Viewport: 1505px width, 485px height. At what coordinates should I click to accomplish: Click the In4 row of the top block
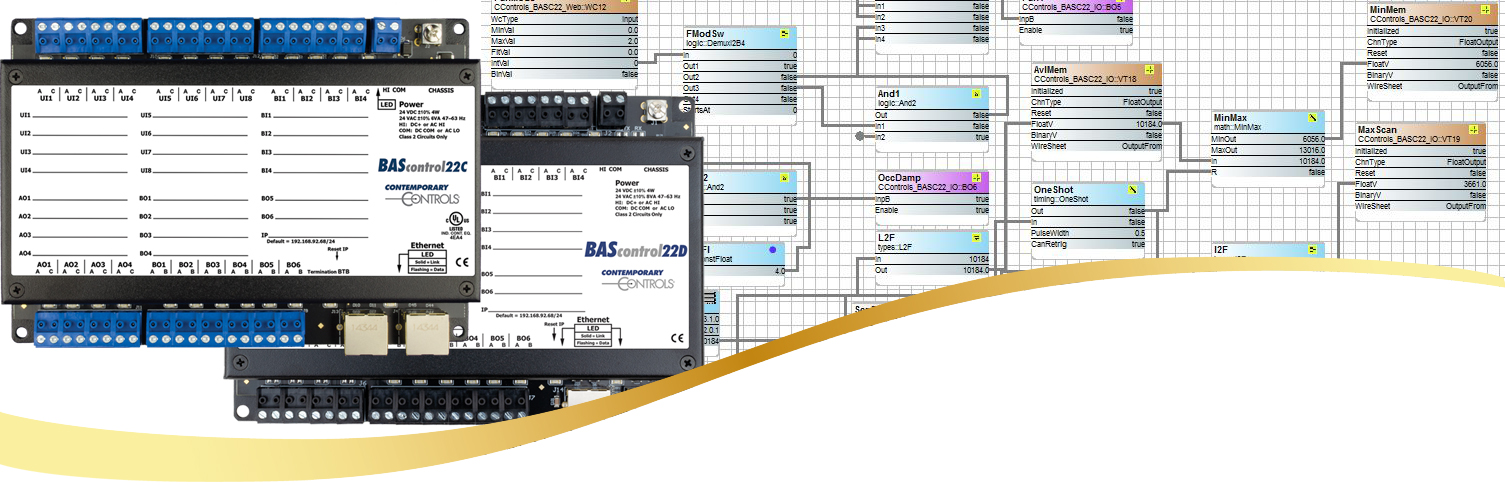coord(932,39)
